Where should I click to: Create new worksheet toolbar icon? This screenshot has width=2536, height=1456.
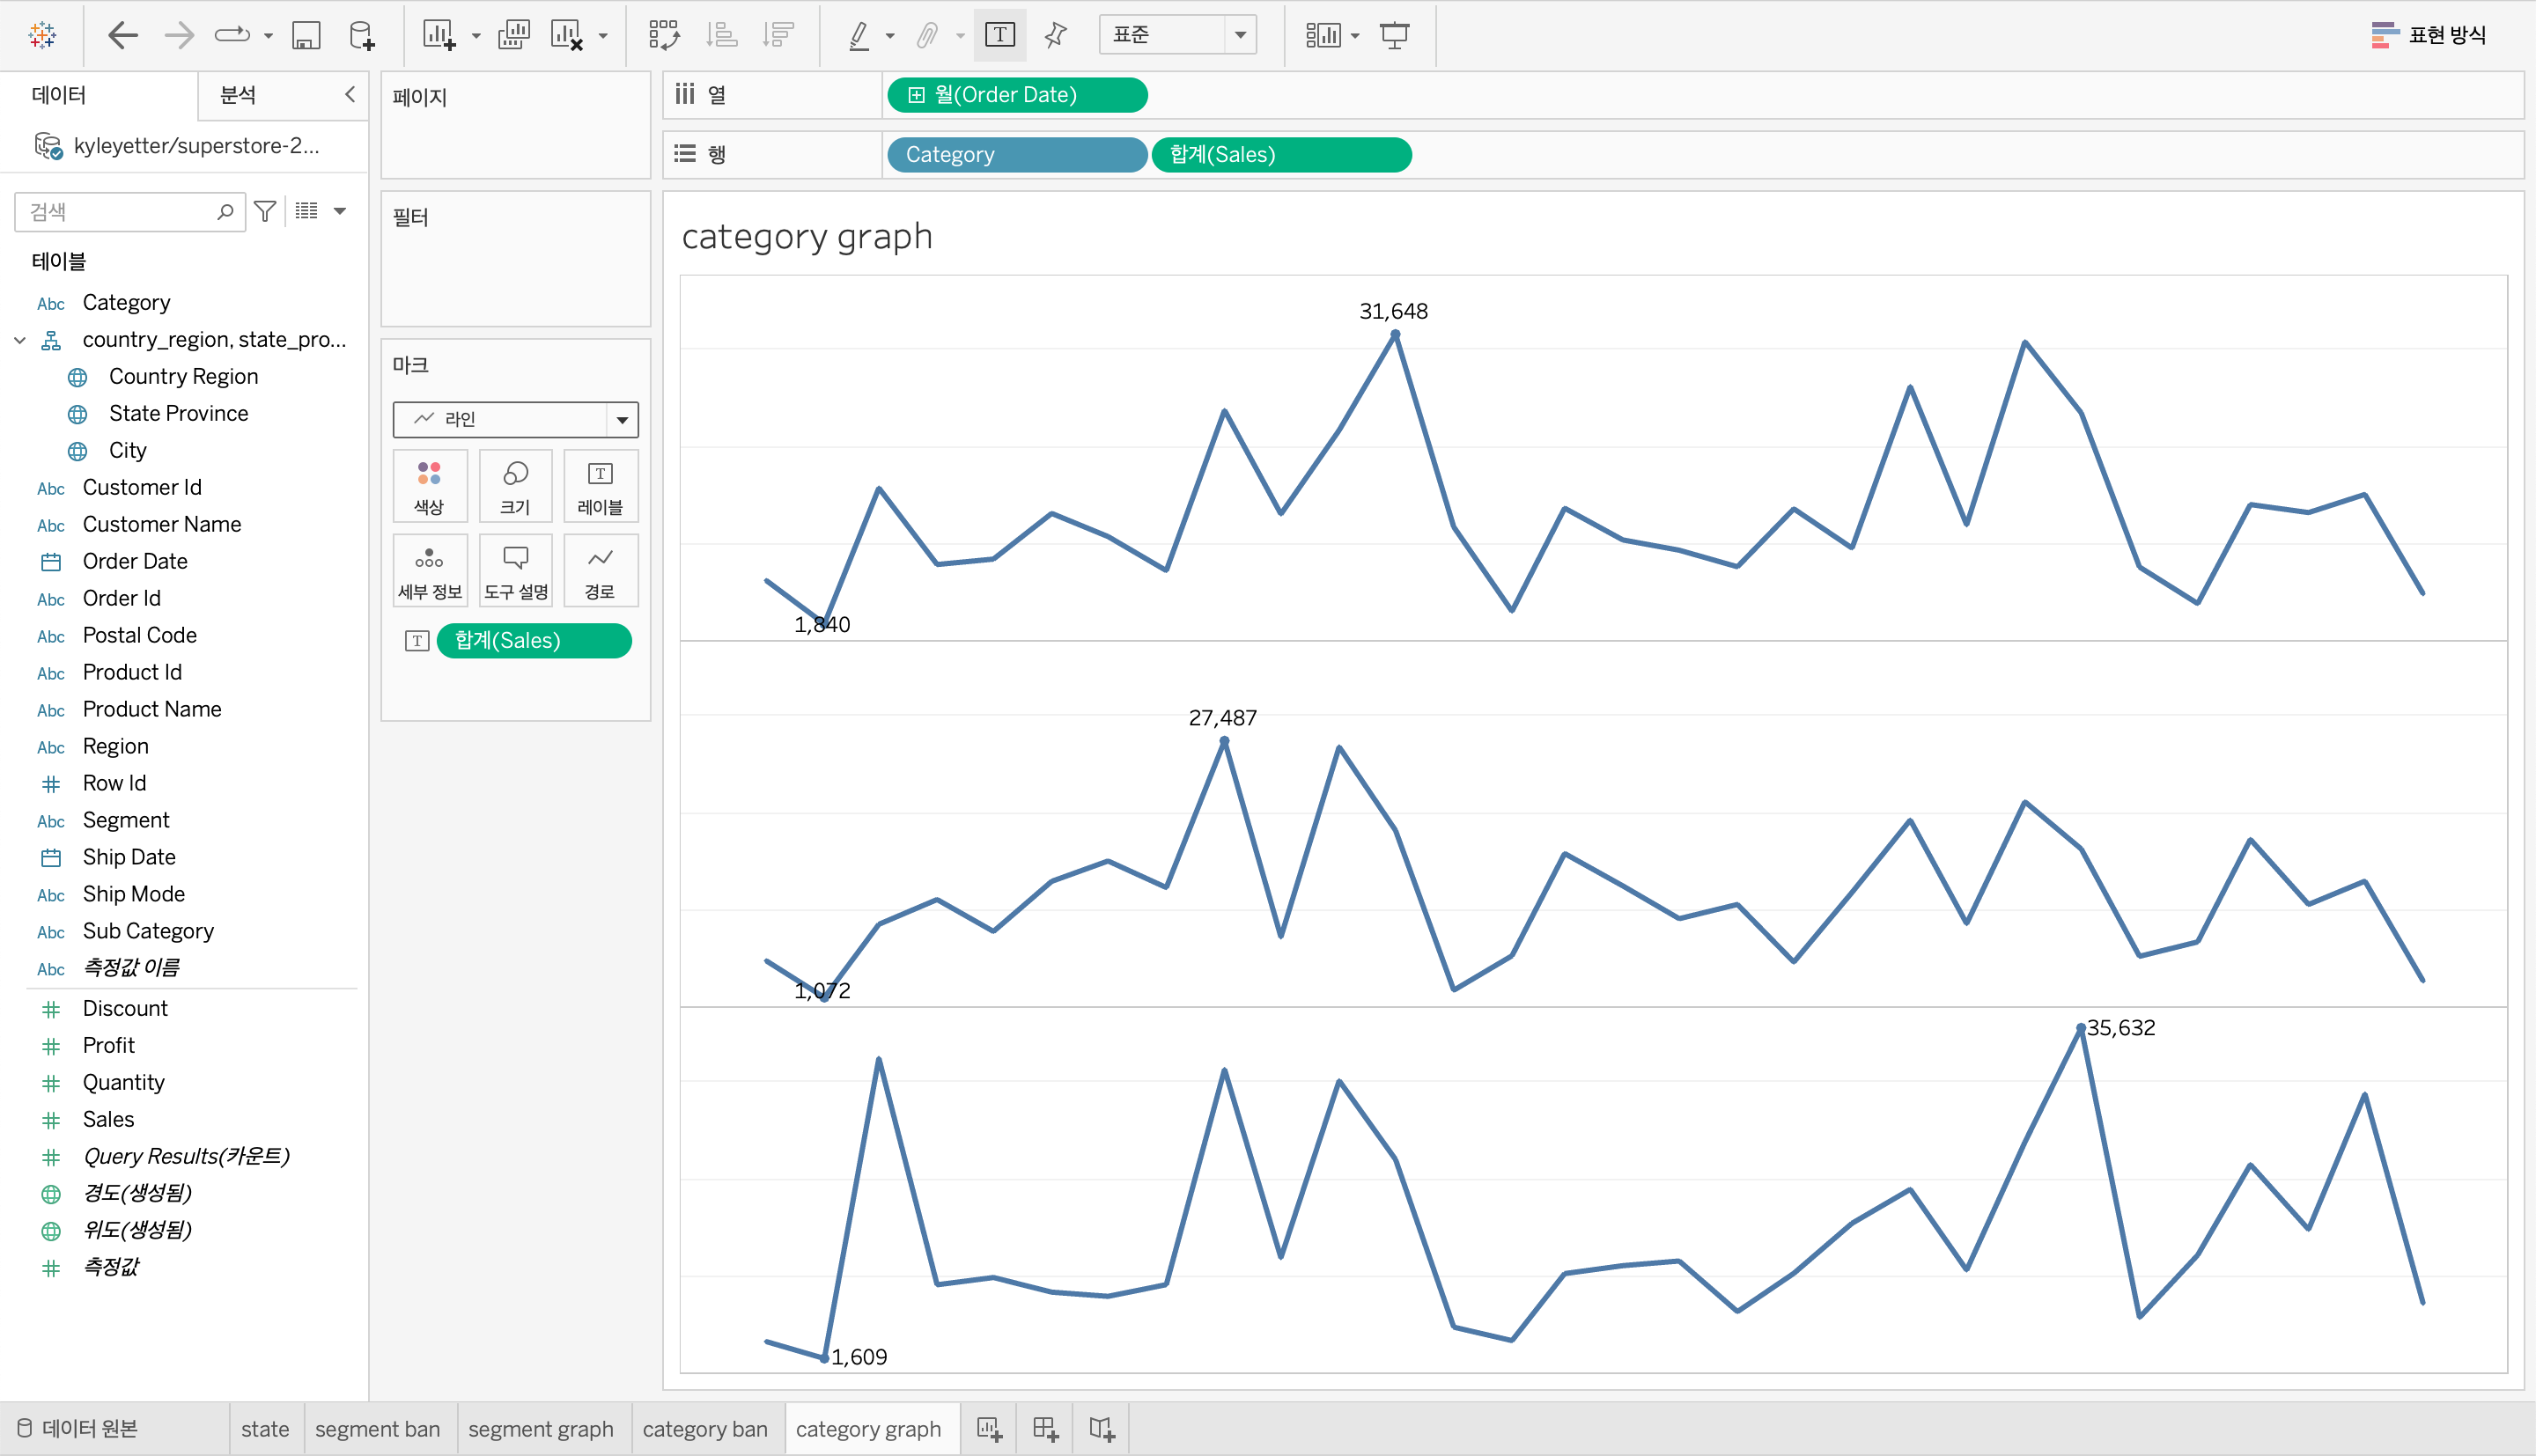[x=439, y=35]
